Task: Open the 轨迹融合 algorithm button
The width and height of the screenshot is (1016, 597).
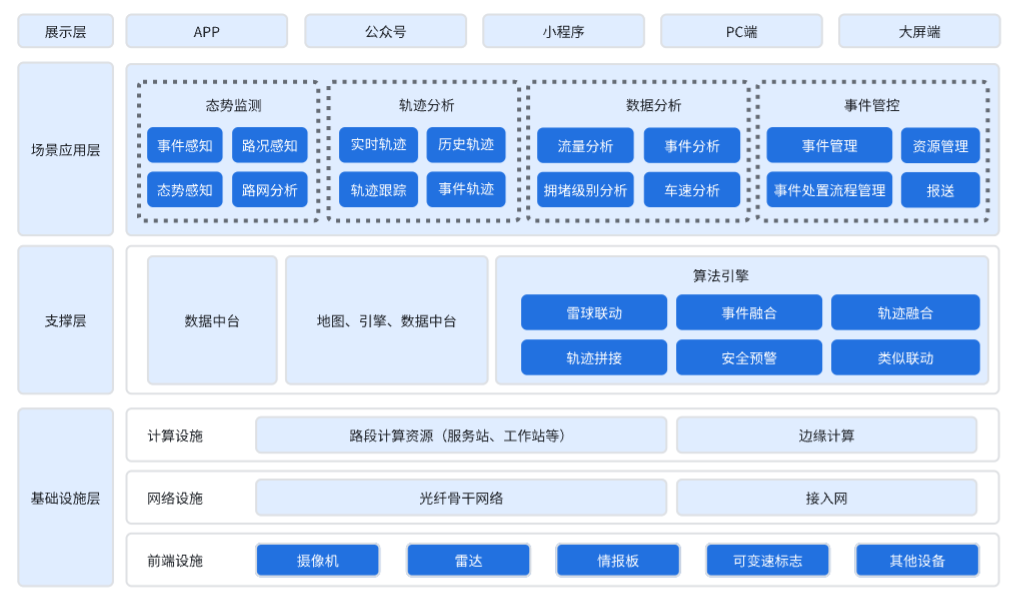Action: (x=905, y=313)
